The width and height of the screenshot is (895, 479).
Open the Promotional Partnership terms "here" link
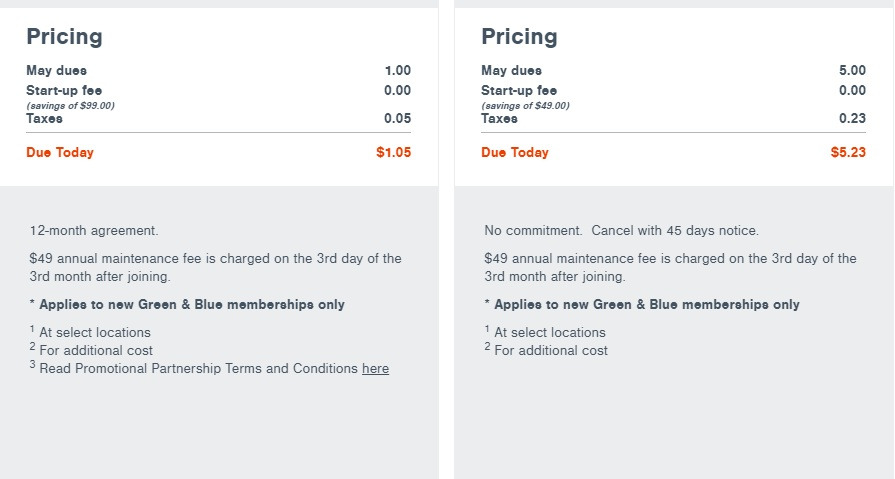(375, 369)
